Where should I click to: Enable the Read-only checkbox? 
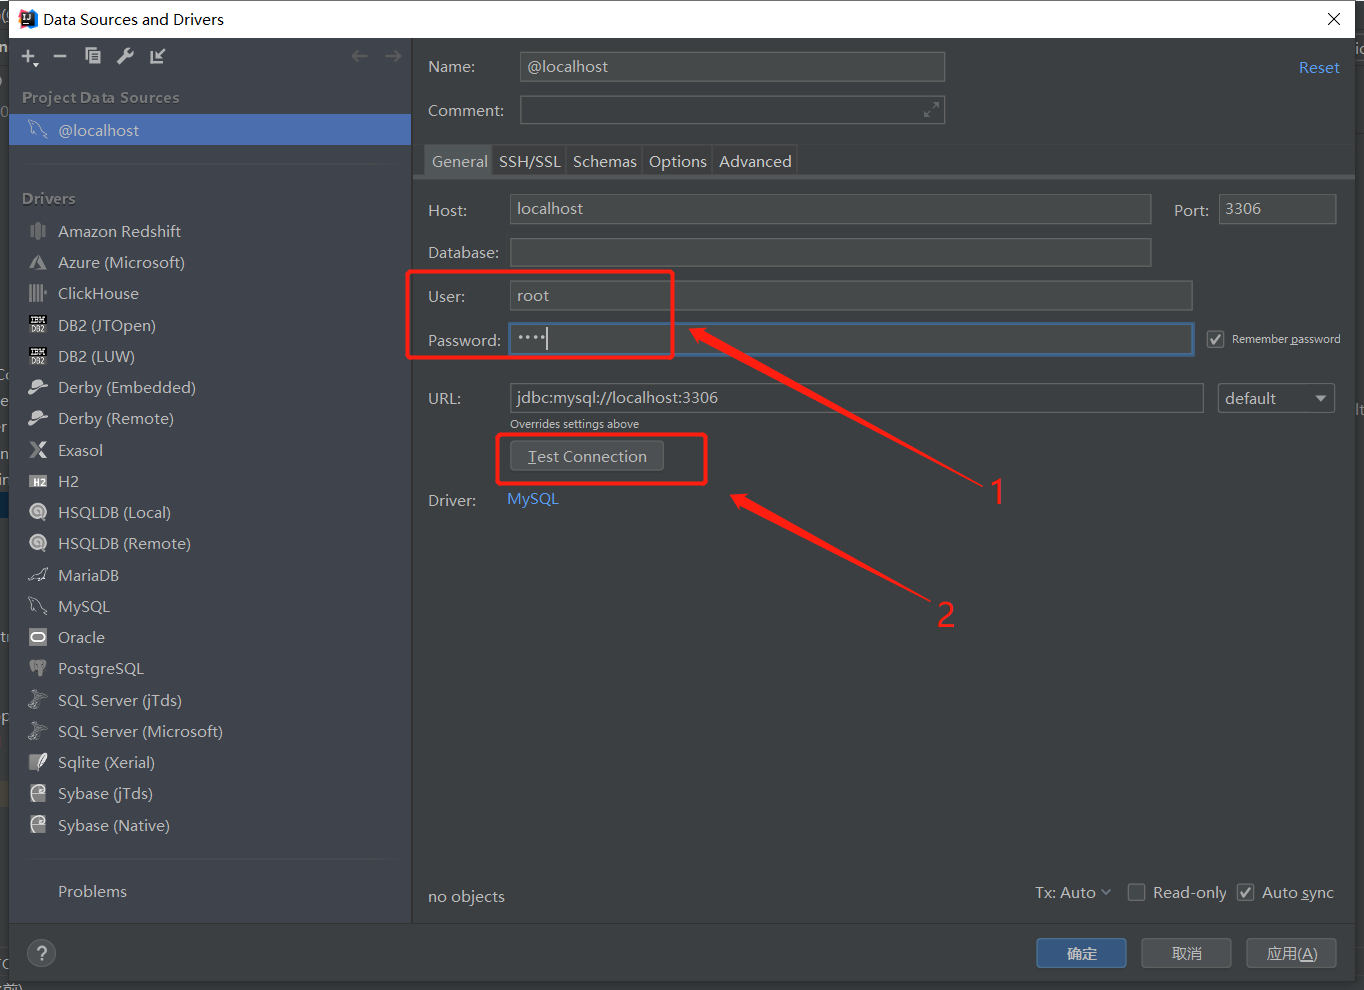(1137, 893)
